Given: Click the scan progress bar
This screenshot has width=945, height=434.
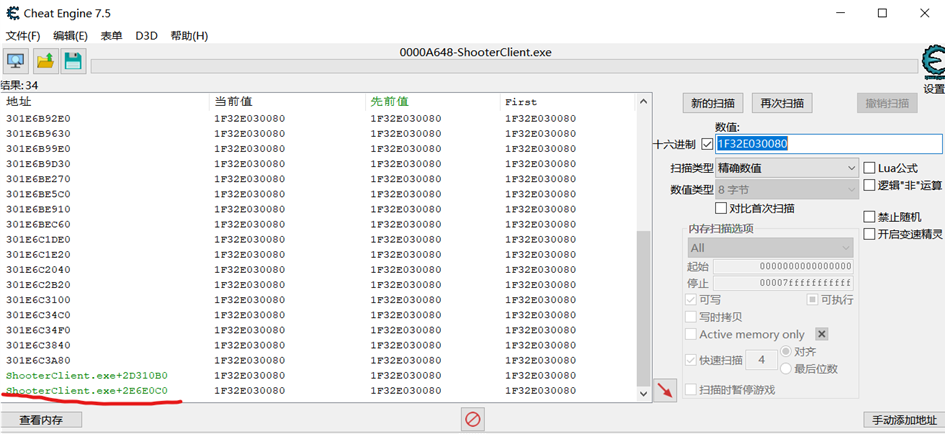Looking at the screenshot, I should [x=506, y=66].
